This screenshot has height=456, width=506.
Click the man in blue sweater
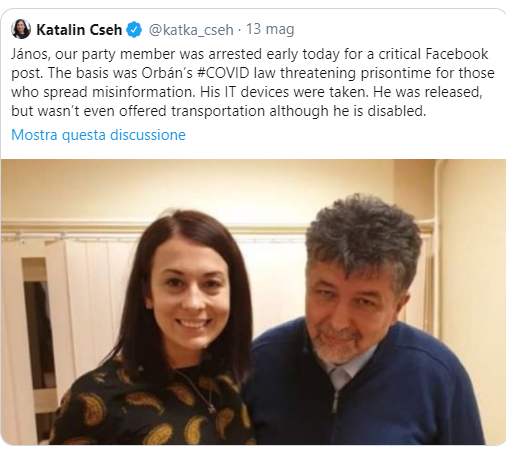point(363,327)
